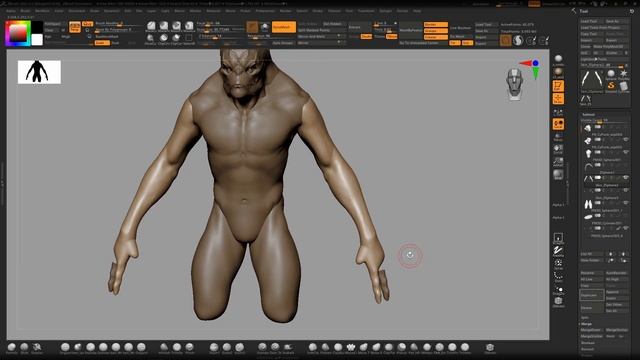Click Load Tools From Project button
The image size is (640, 360).
604,27
